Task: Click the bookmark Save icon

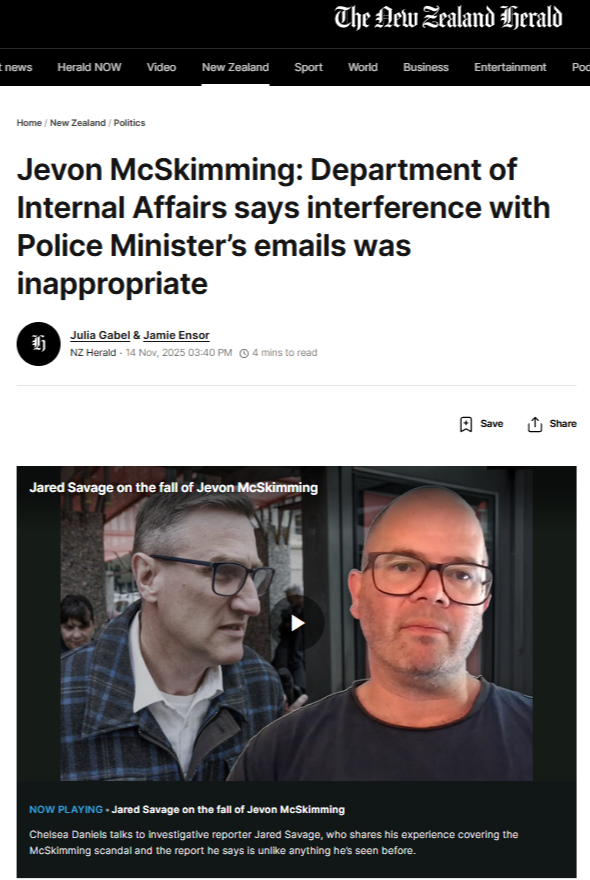Action: pos(465,424)
